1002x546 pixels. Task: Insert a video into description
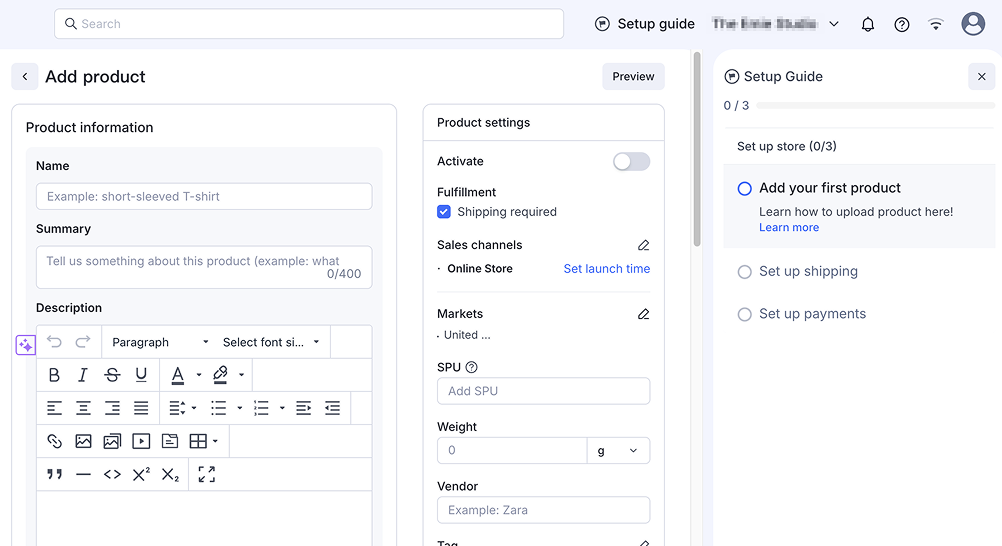pos(141,441)
